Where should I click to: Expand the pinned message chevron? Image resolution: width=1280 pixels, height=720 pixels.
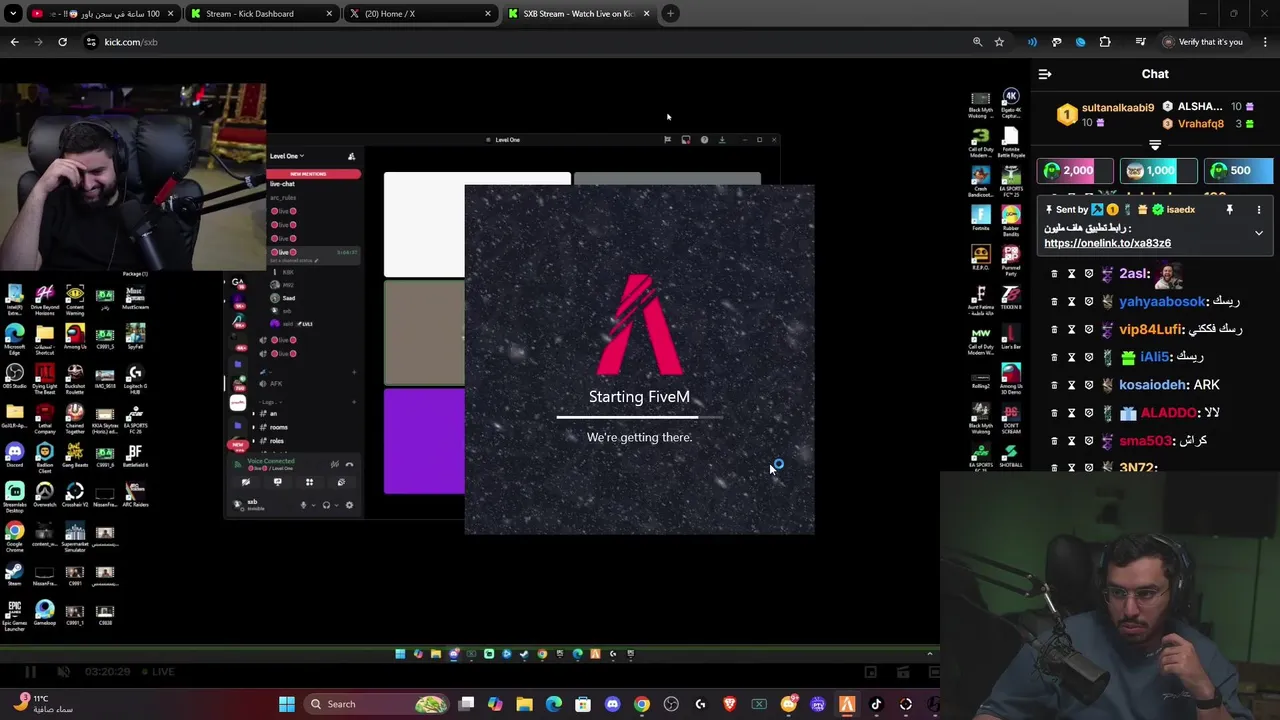[1259, 233]
